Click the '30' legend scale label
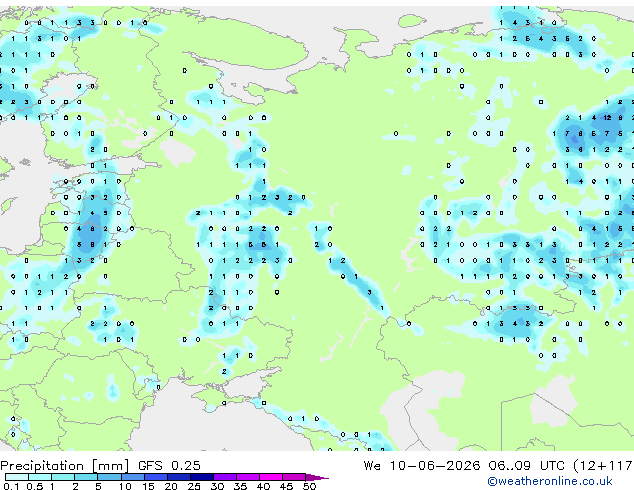 point(218,486)
